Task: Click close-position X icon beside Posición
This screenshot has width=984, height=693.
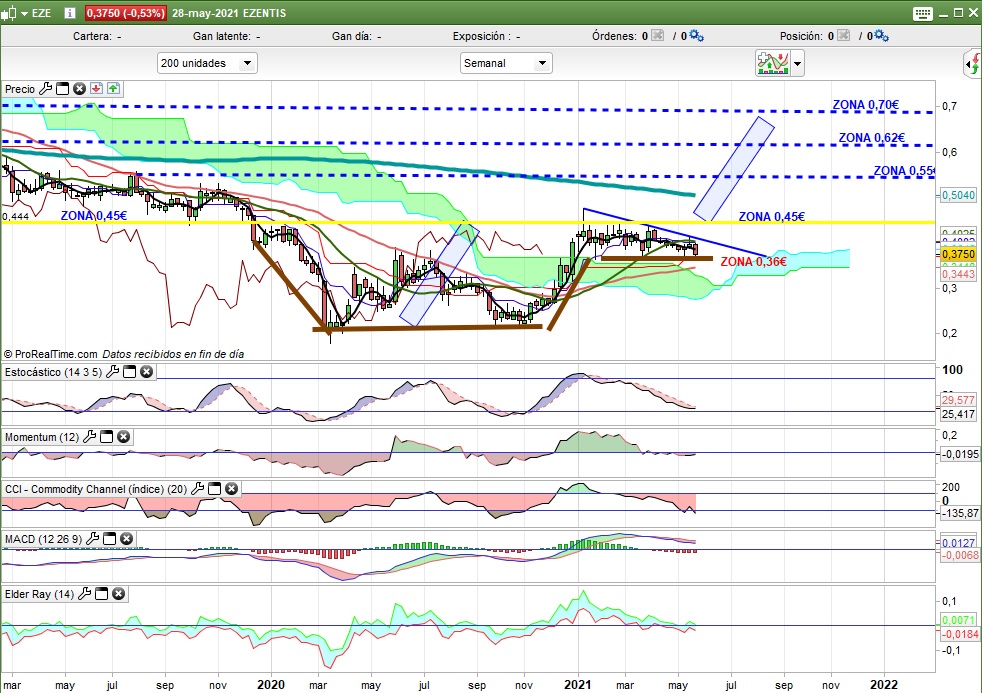Action: [x=843, y=36]
